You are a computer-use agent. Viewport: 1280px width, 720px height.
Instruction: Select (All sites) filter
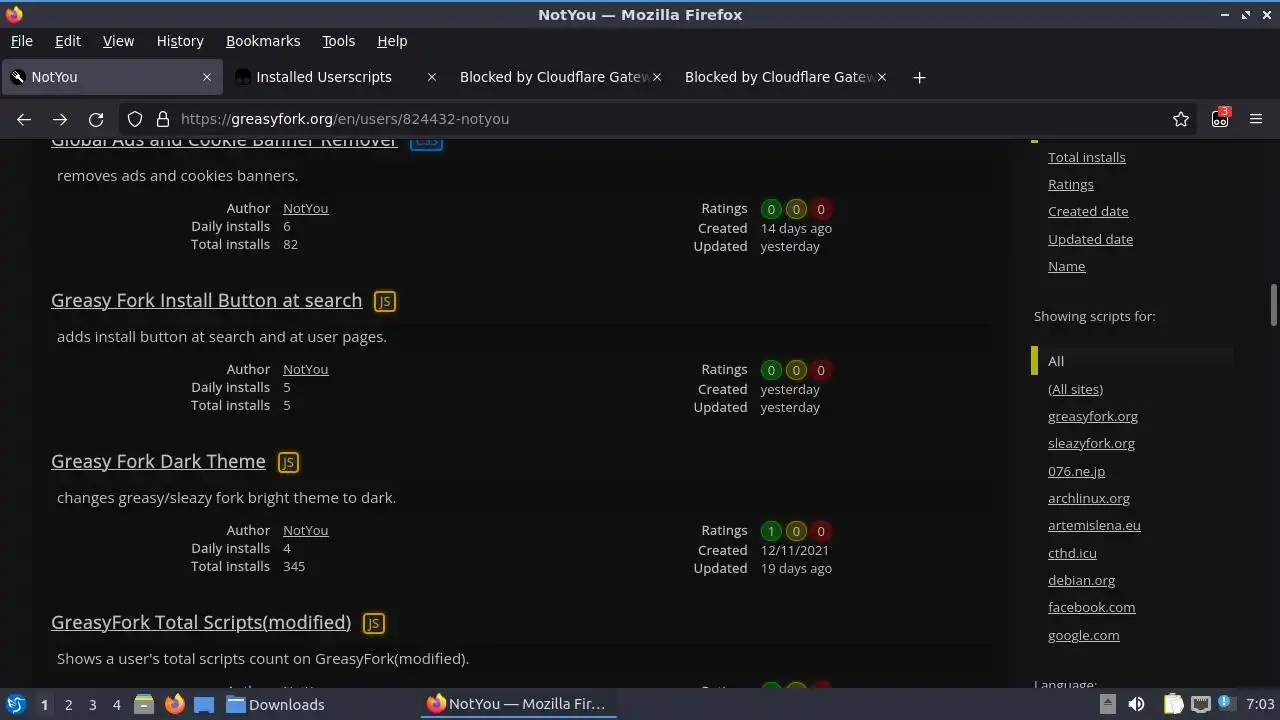(x=1075, y=389)
